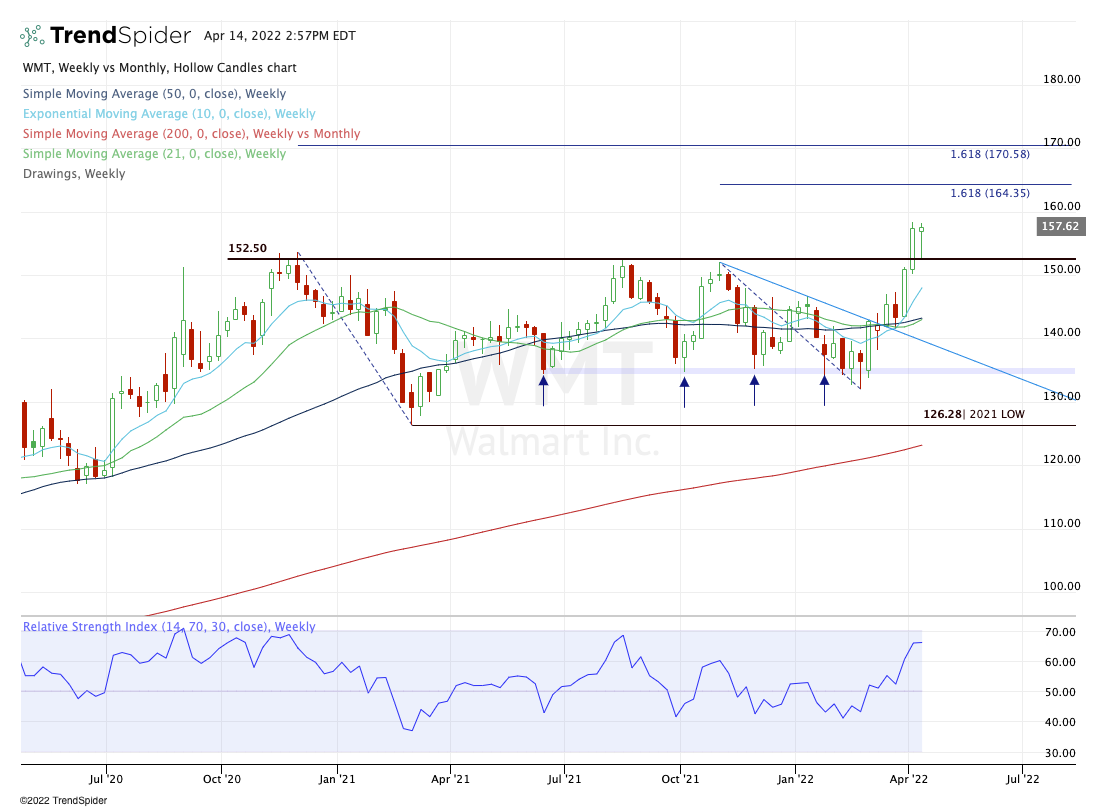
Task: Click the Oct '21 date axis label
Action: click(680, 779)
